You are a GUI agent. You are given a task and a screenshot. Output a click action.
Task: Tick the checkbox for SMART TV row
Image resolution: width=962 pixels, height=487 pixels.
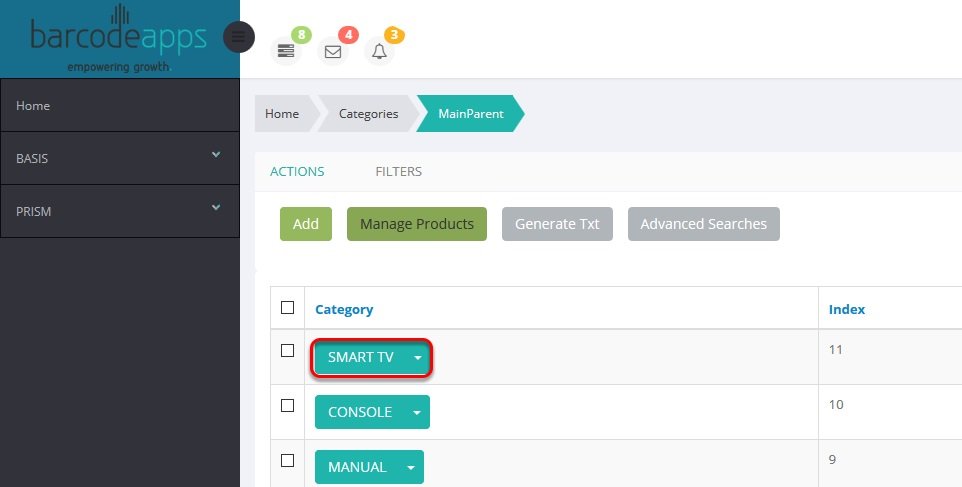[287, 350]
